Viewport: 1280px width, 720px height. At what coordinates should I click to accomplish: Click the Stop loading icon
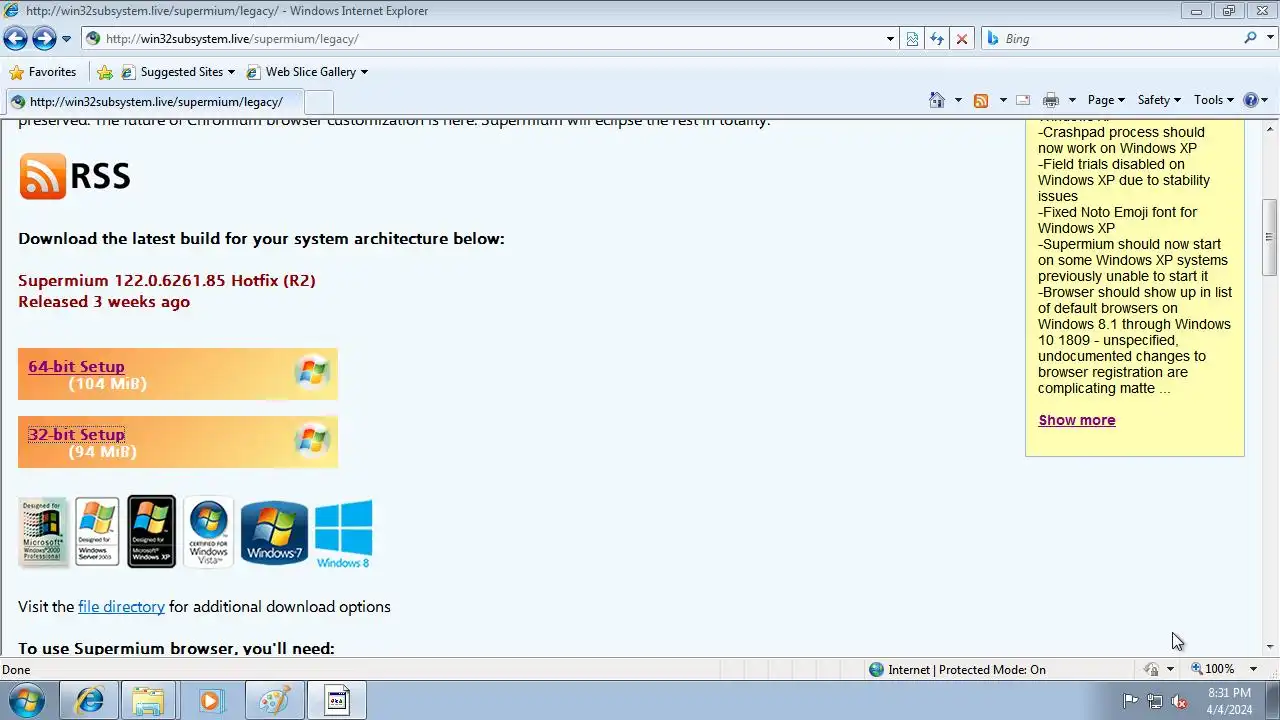[962, 39]
